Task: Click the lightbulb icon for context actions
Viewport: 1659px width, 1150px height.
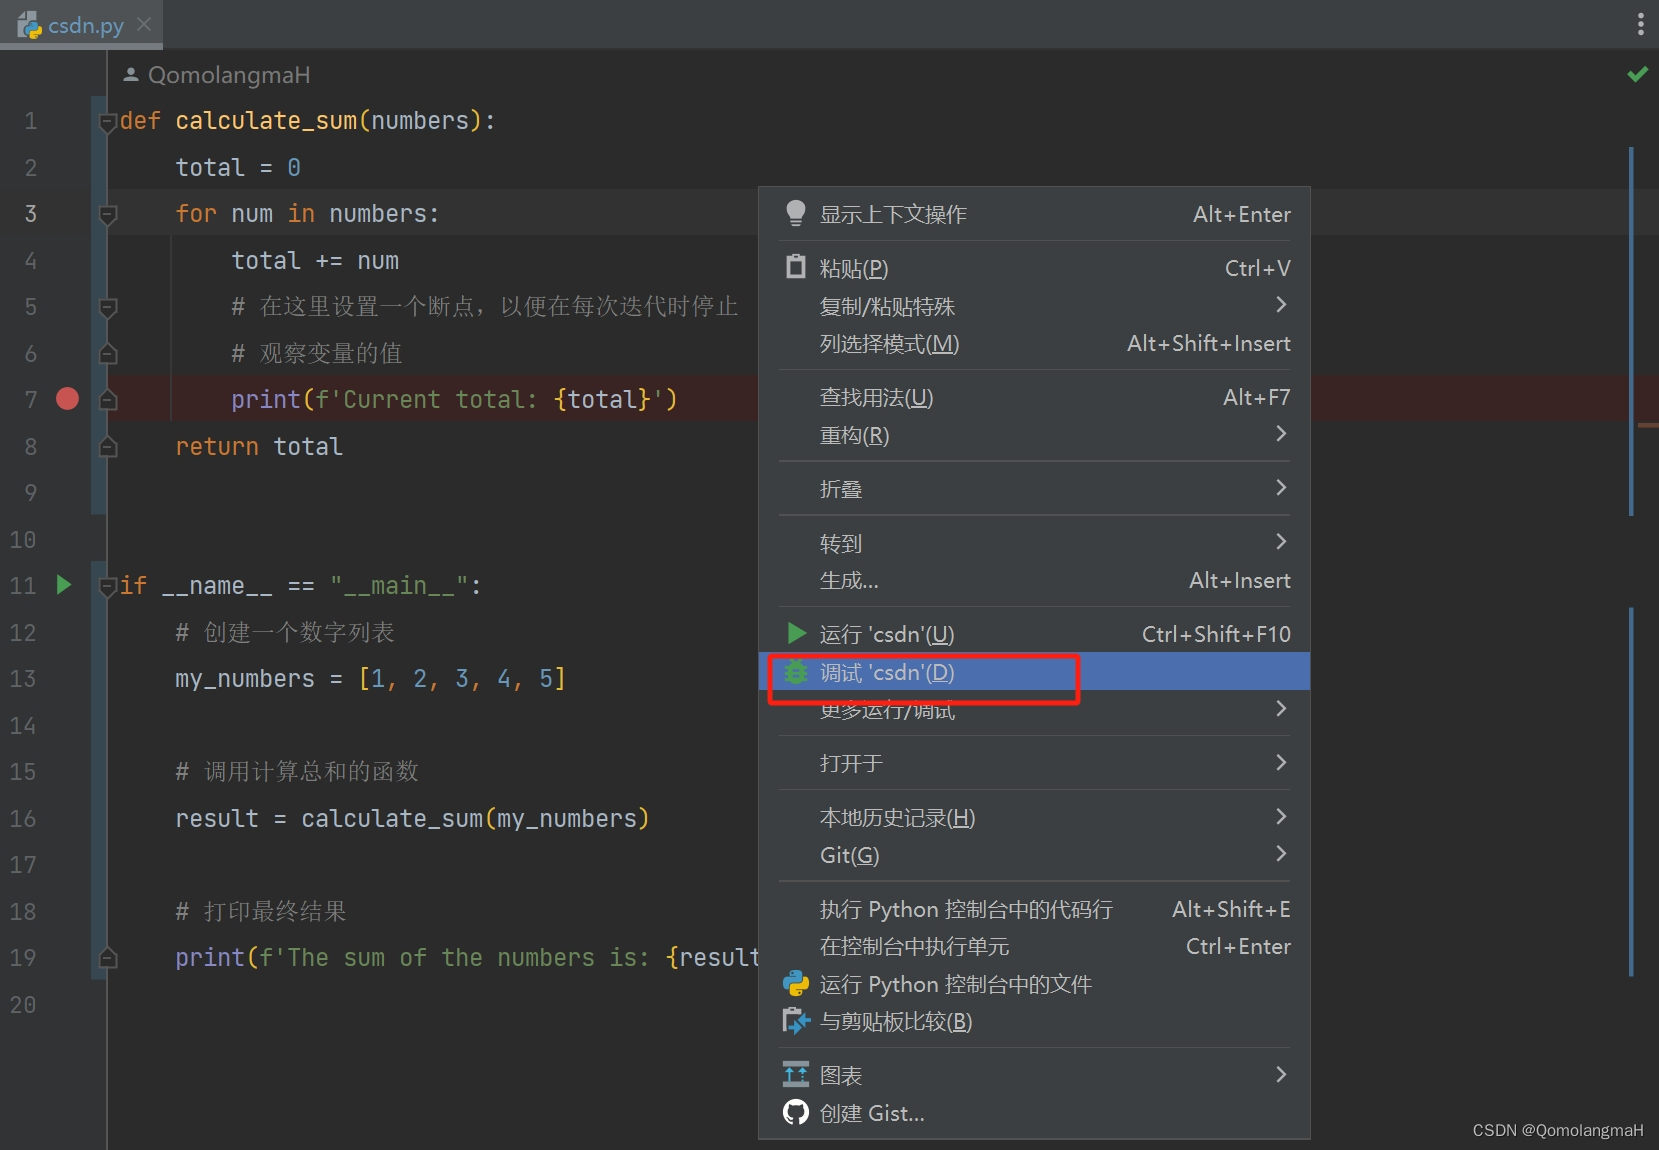Action: pyautogui.click(x=796, y=213)
